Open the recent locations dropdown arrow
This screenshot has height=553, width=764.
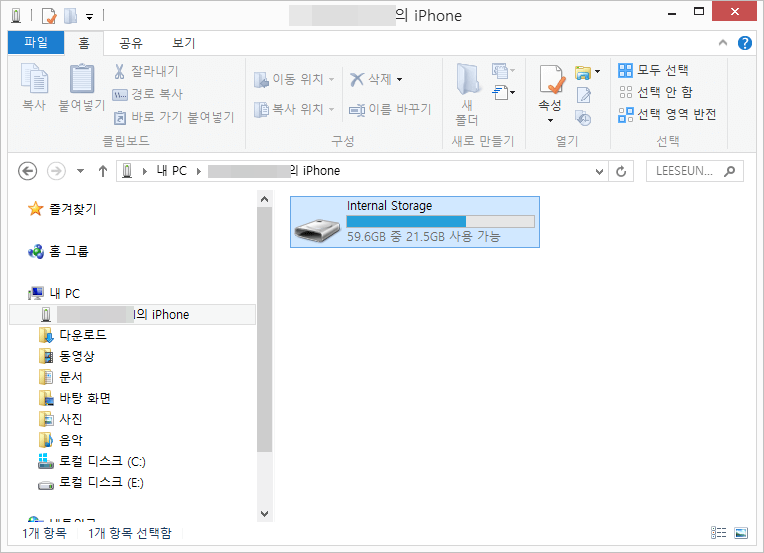(80, 171)
